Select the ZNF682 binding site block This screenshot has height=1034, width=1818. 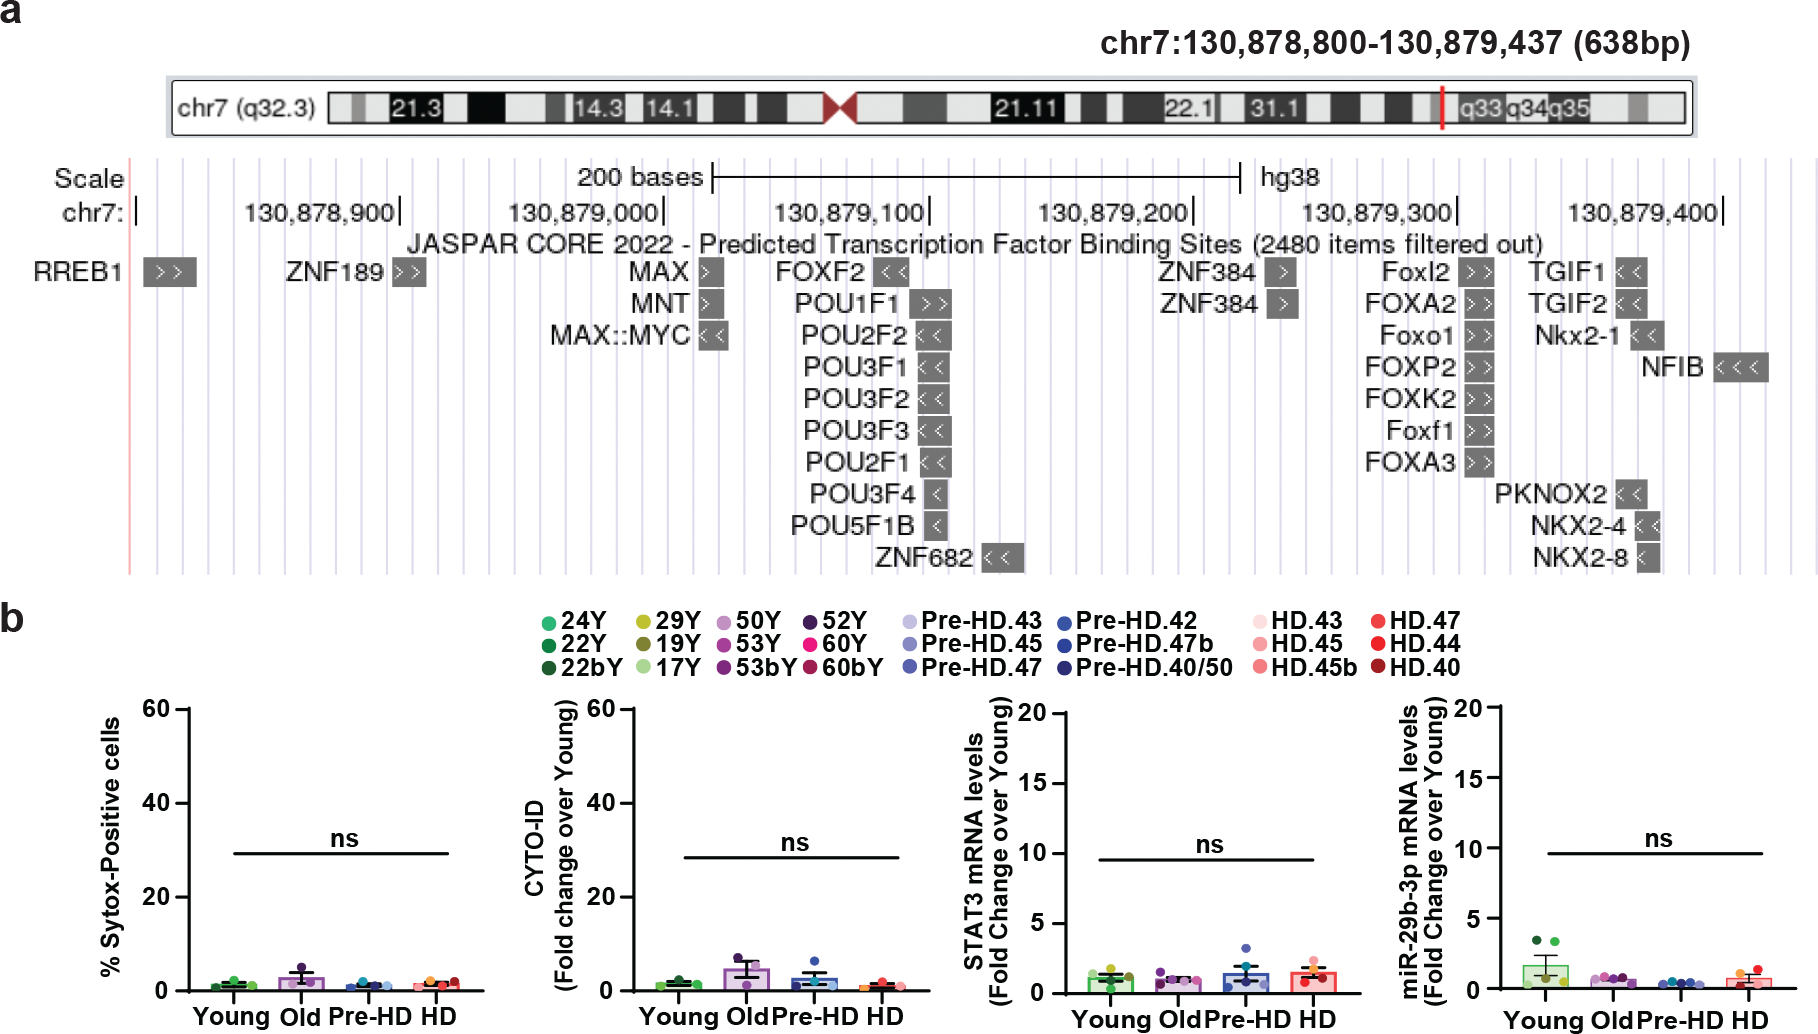(x=1002, y=557)
